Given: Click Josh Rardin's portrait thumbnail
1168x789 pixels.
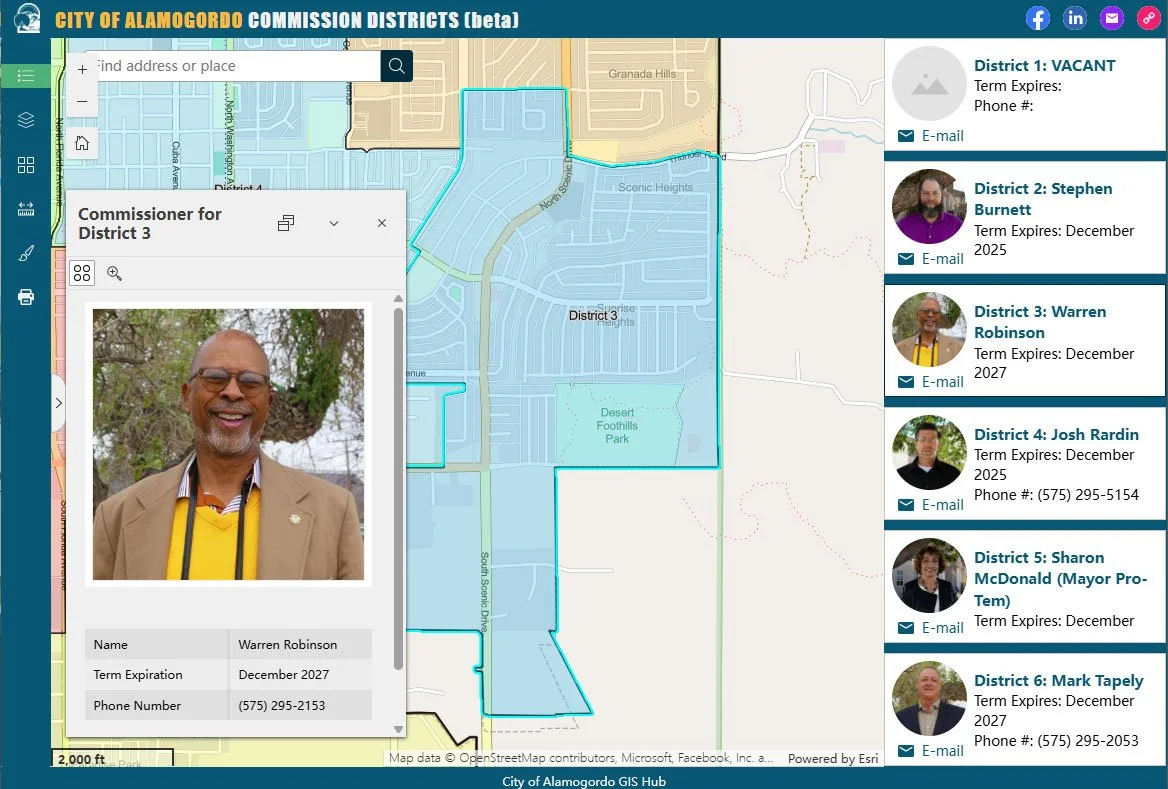Looking at the screenshot, I should (x=929, y=452).
